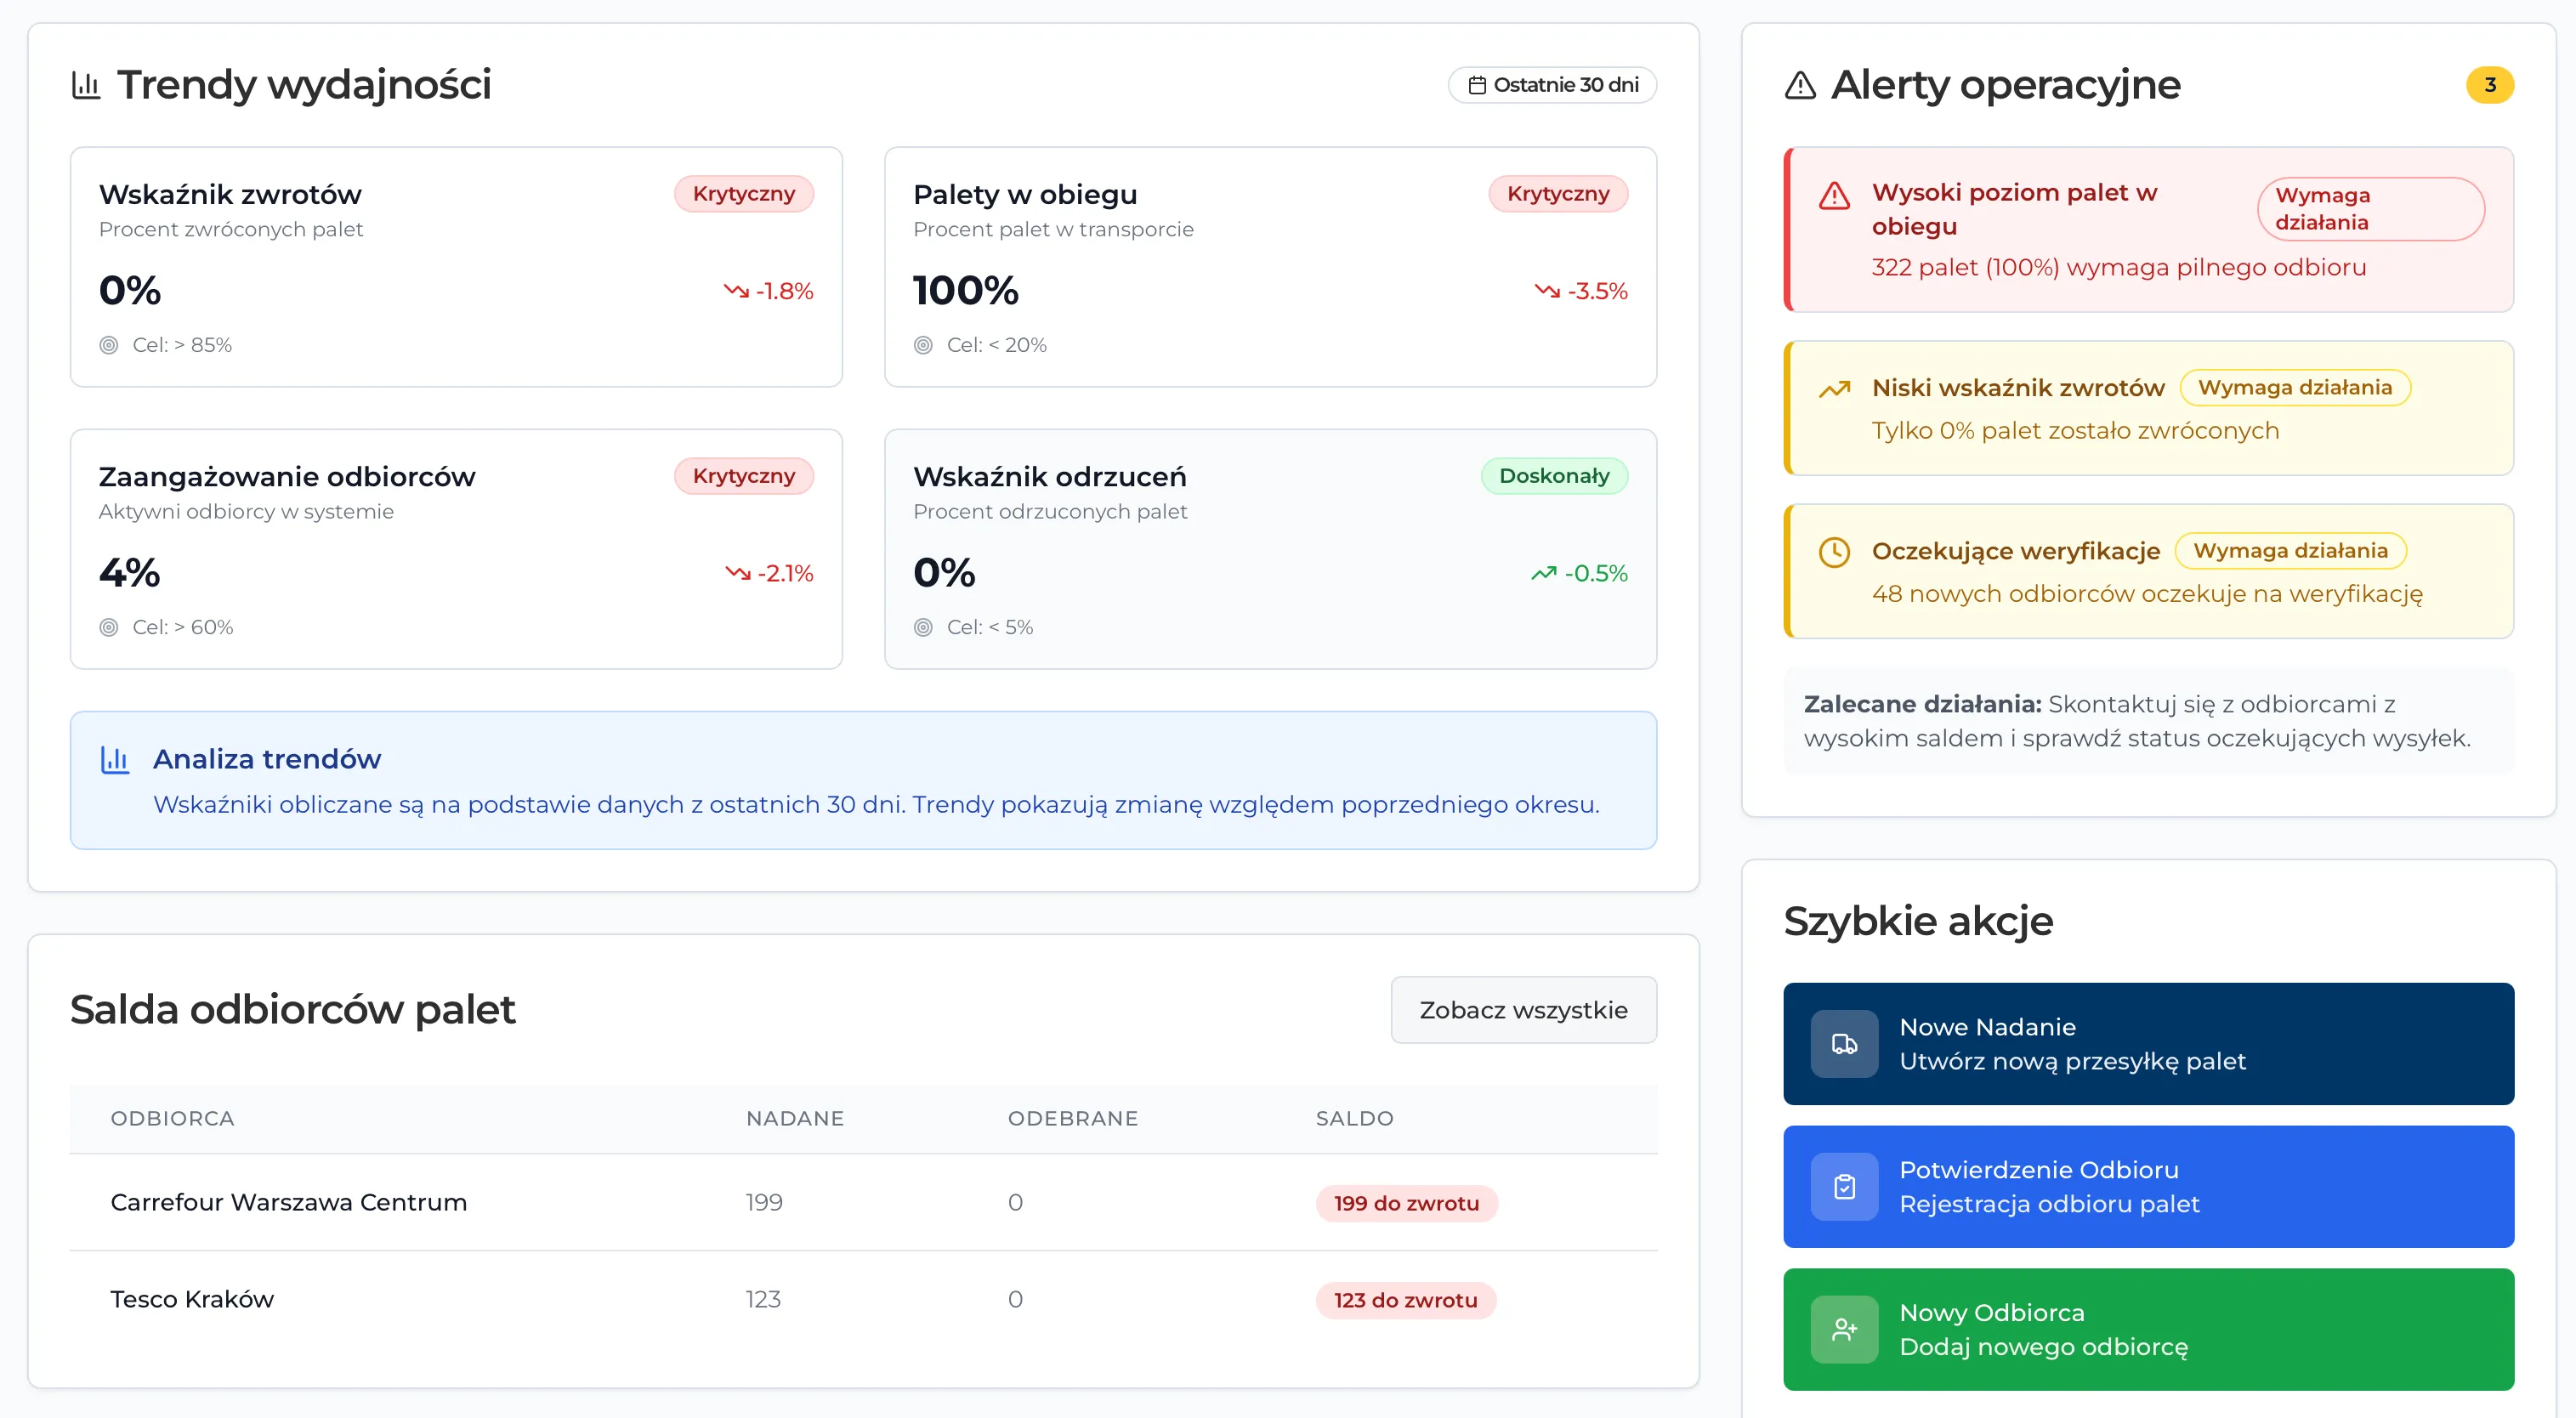Open the Ostatnie 30 dni period selector

tap(1552, 85)
